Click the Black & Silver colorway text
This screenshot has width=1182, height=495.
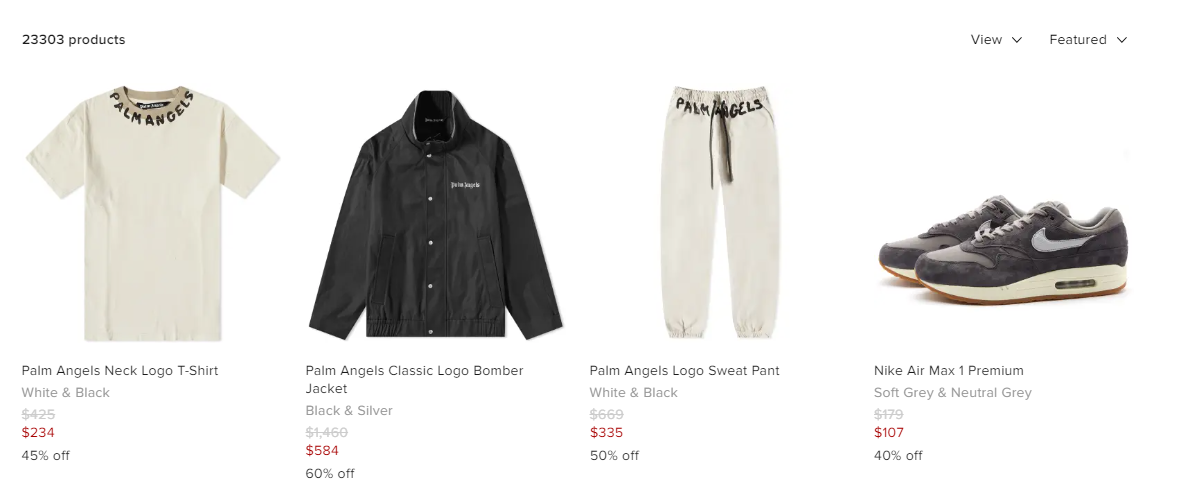click(x=349, y=411)
